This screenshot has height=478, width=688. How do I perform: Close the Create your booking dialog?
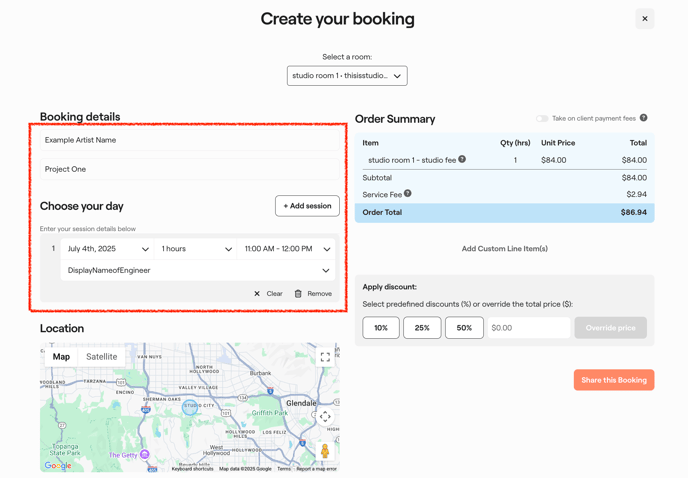pyautogui.click(x=644, y=19)
